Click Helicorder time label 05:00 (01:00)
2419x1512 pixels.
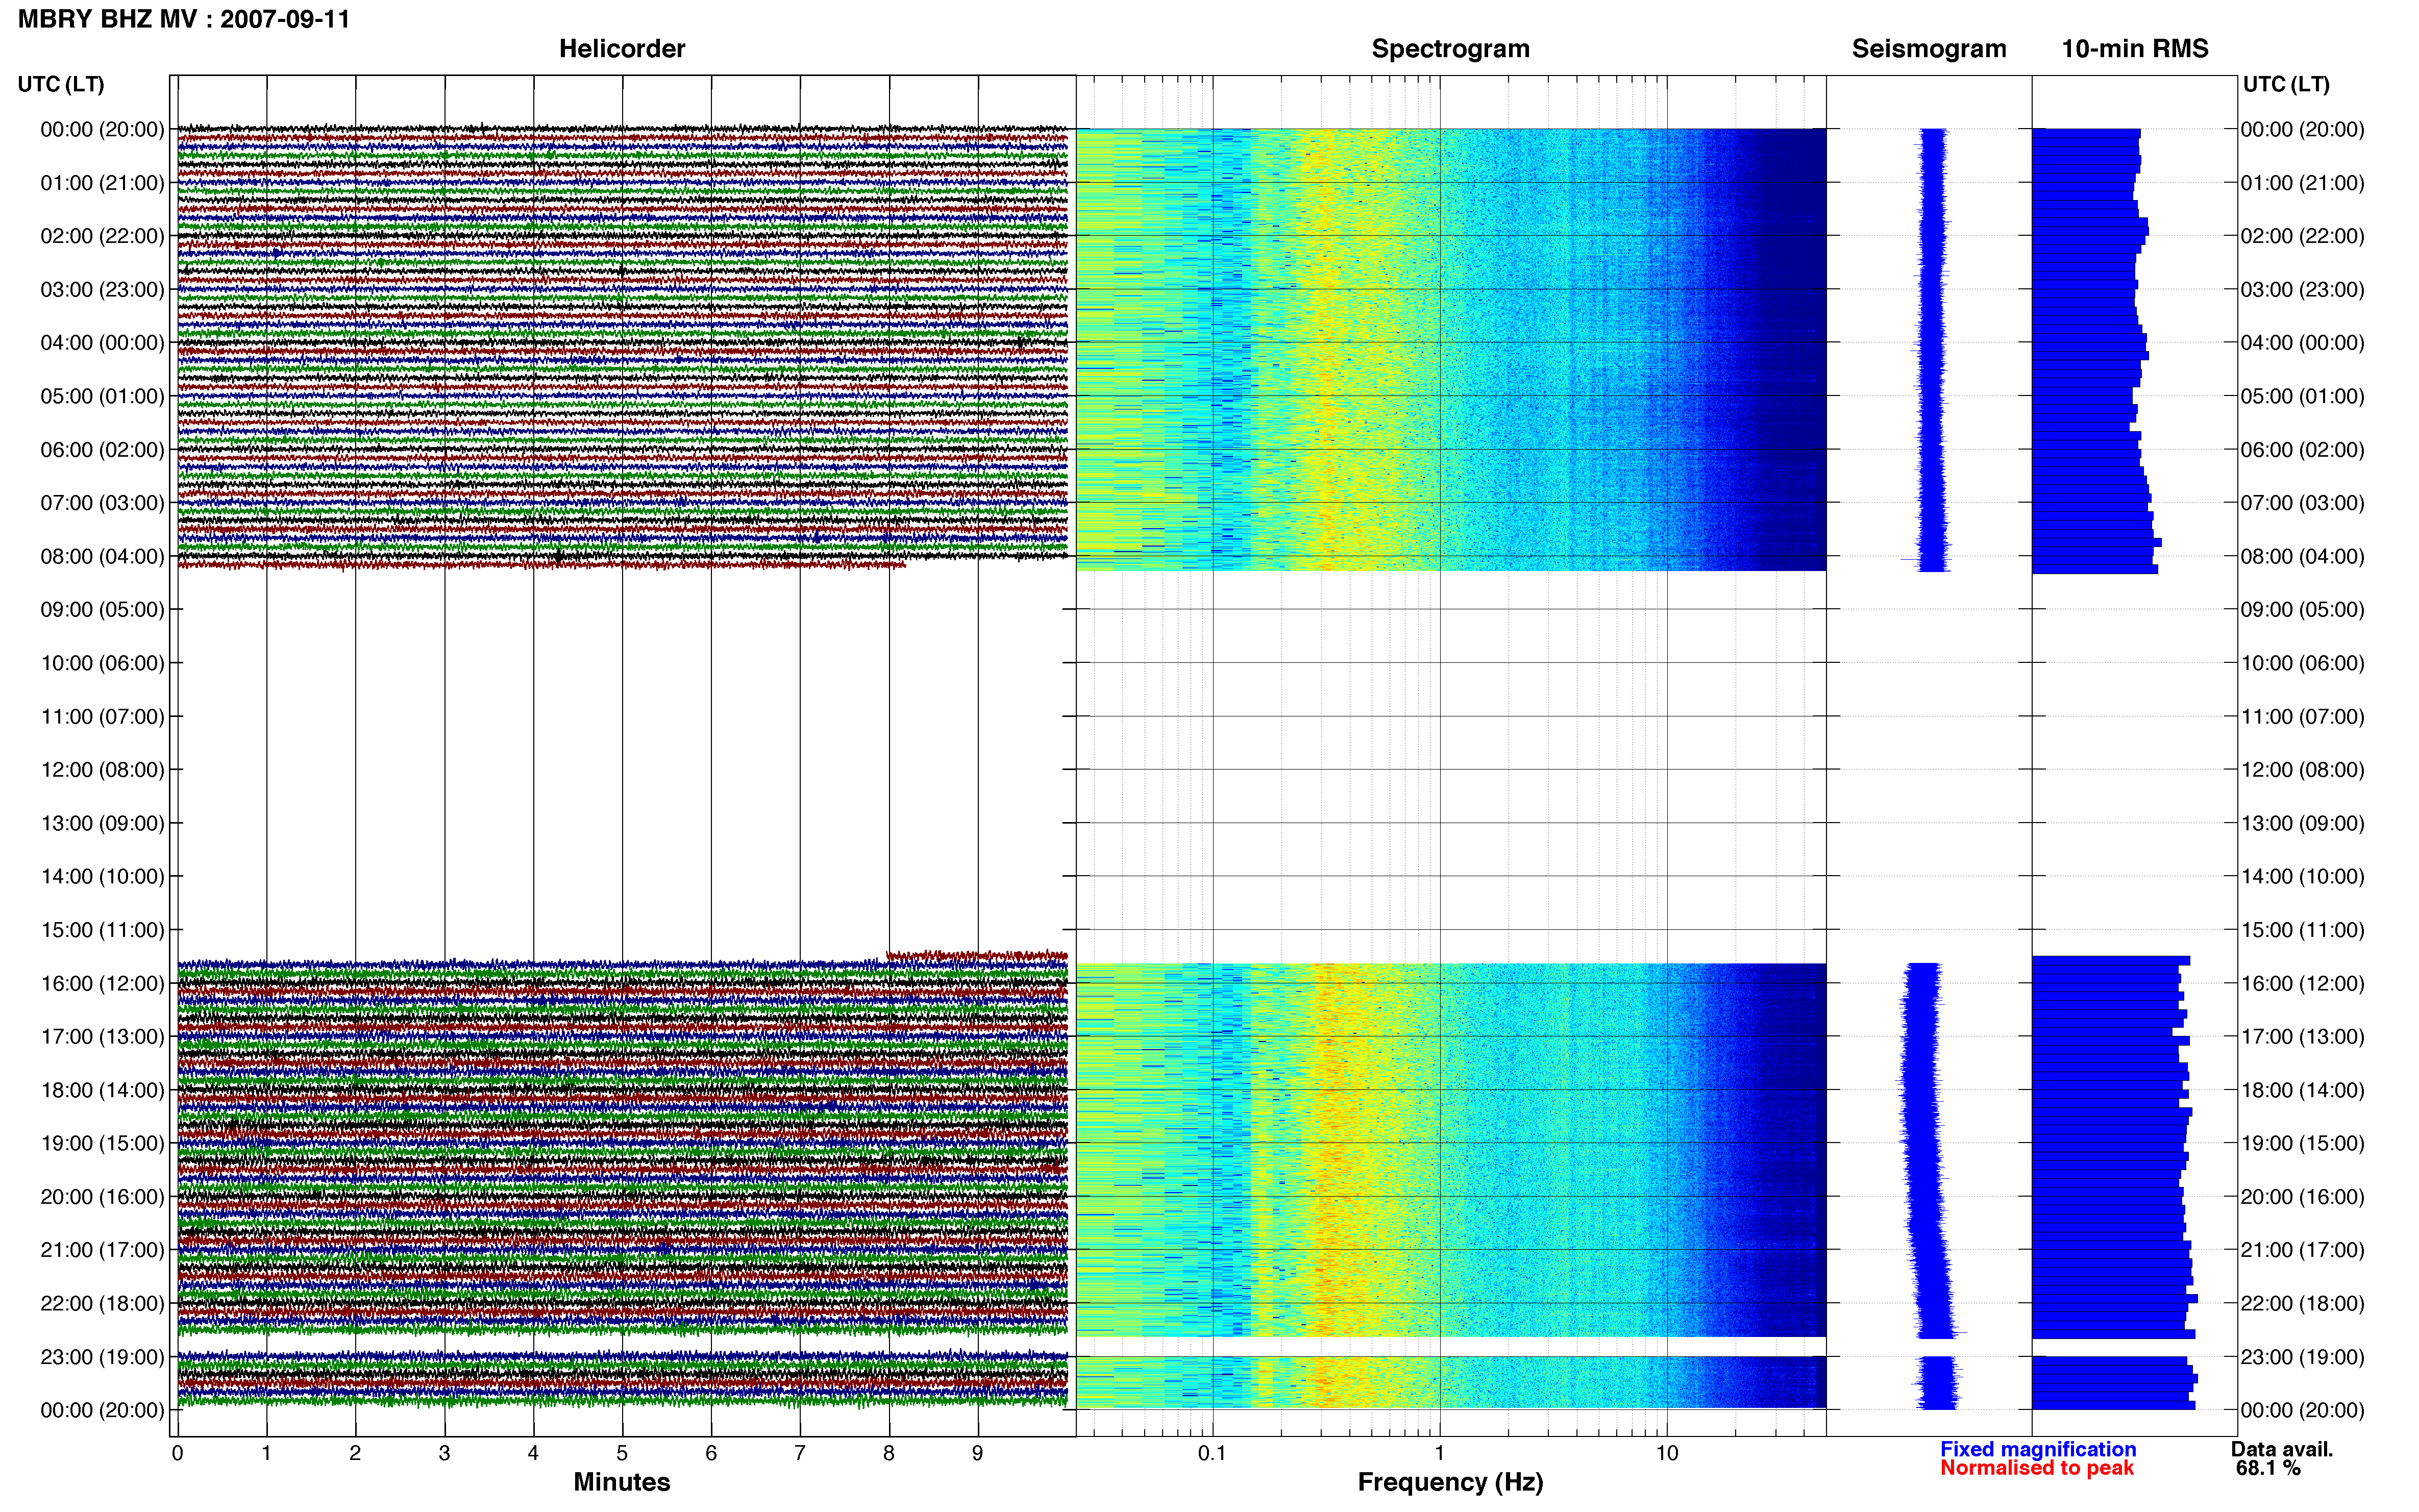102,396
